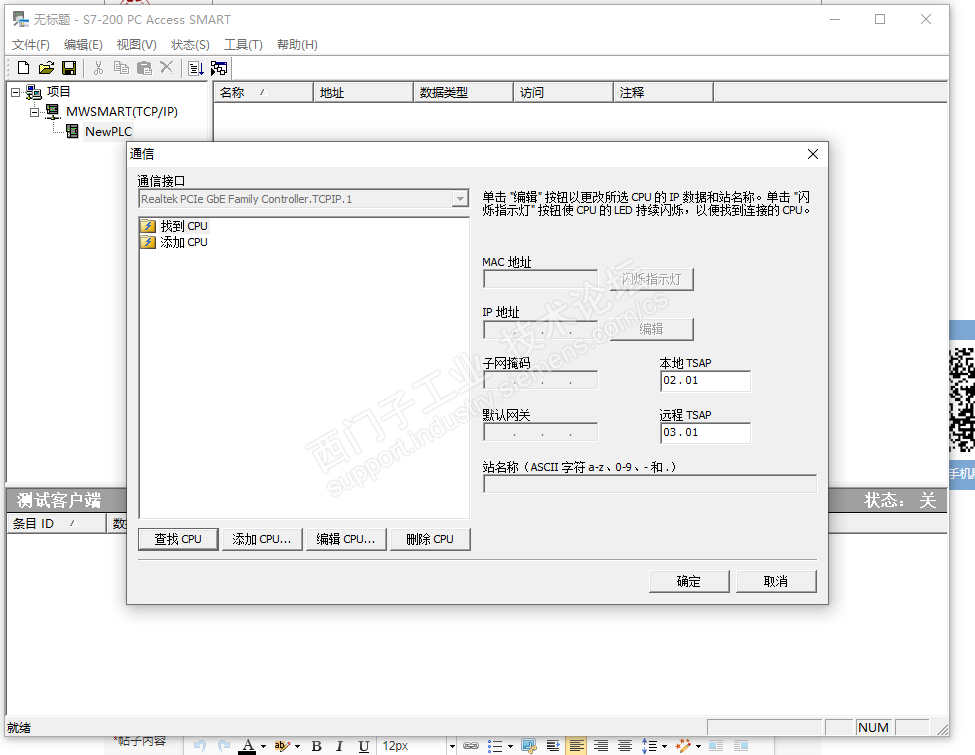This screenshot has width=975, height=755.
Task: Click the insert link chain icon
Action: click(x=471, y=746)
